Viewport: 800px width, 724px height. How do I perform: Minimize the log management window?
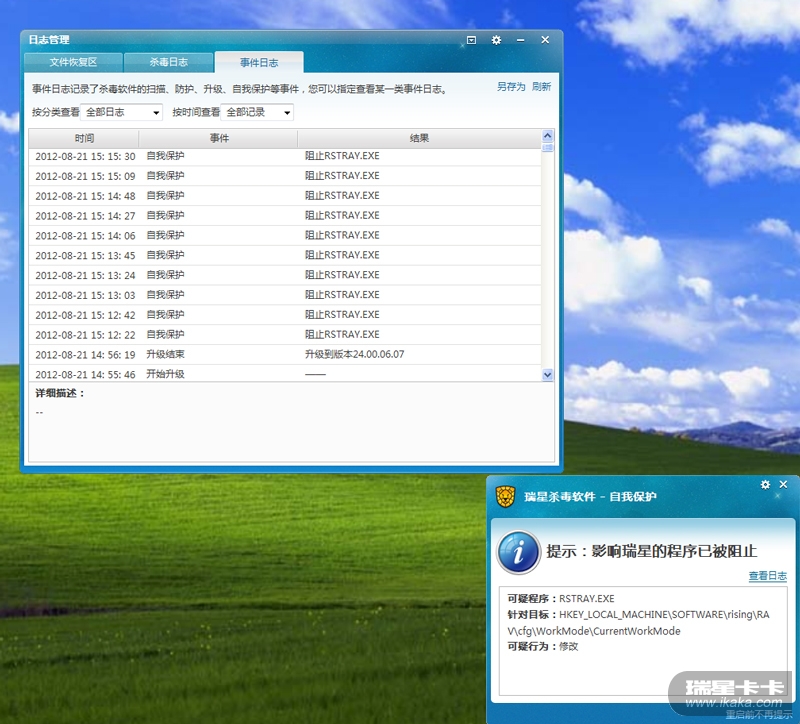coord(520,40)
